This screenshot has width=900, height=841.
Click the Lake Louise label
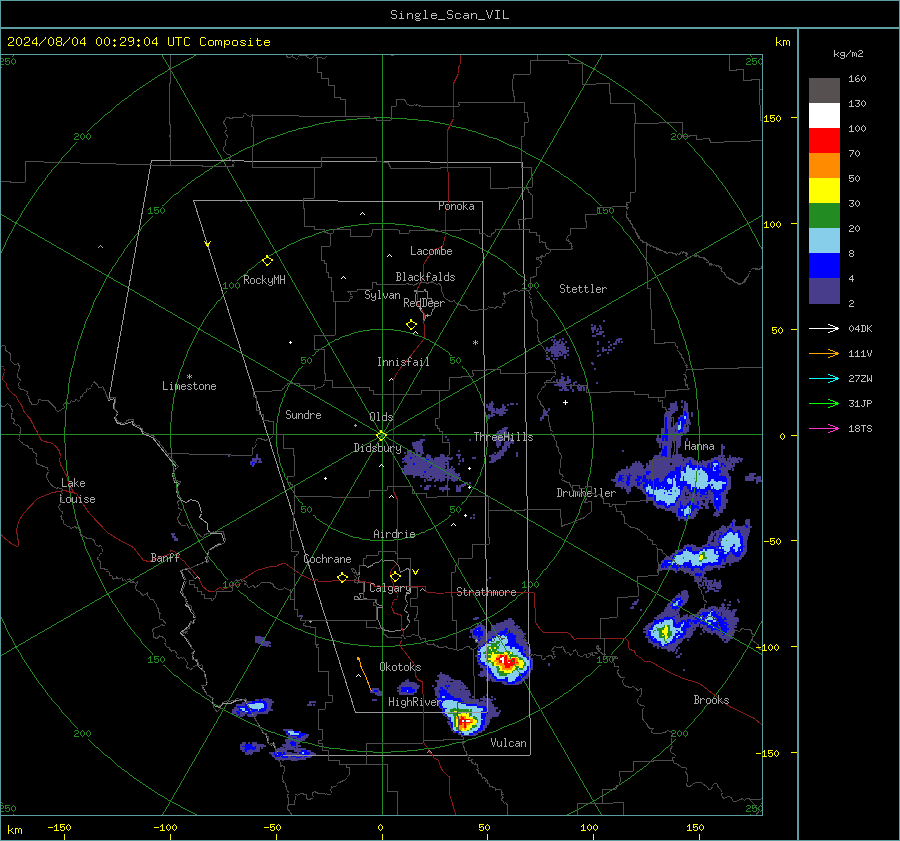click(x=77, y=491)
